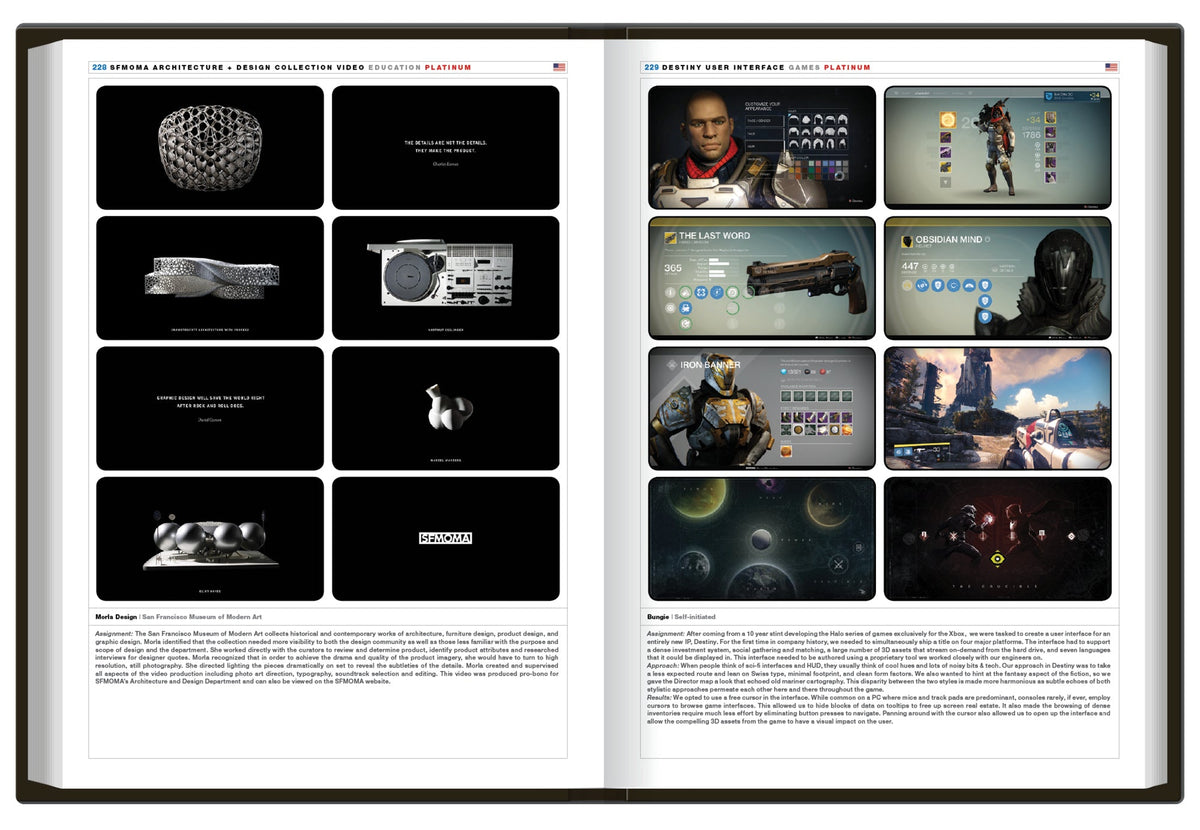Viewport: 1200px width, 830px height.
Task: Open the first-person gameplay landscape screenshot
Action: point(998,408)
